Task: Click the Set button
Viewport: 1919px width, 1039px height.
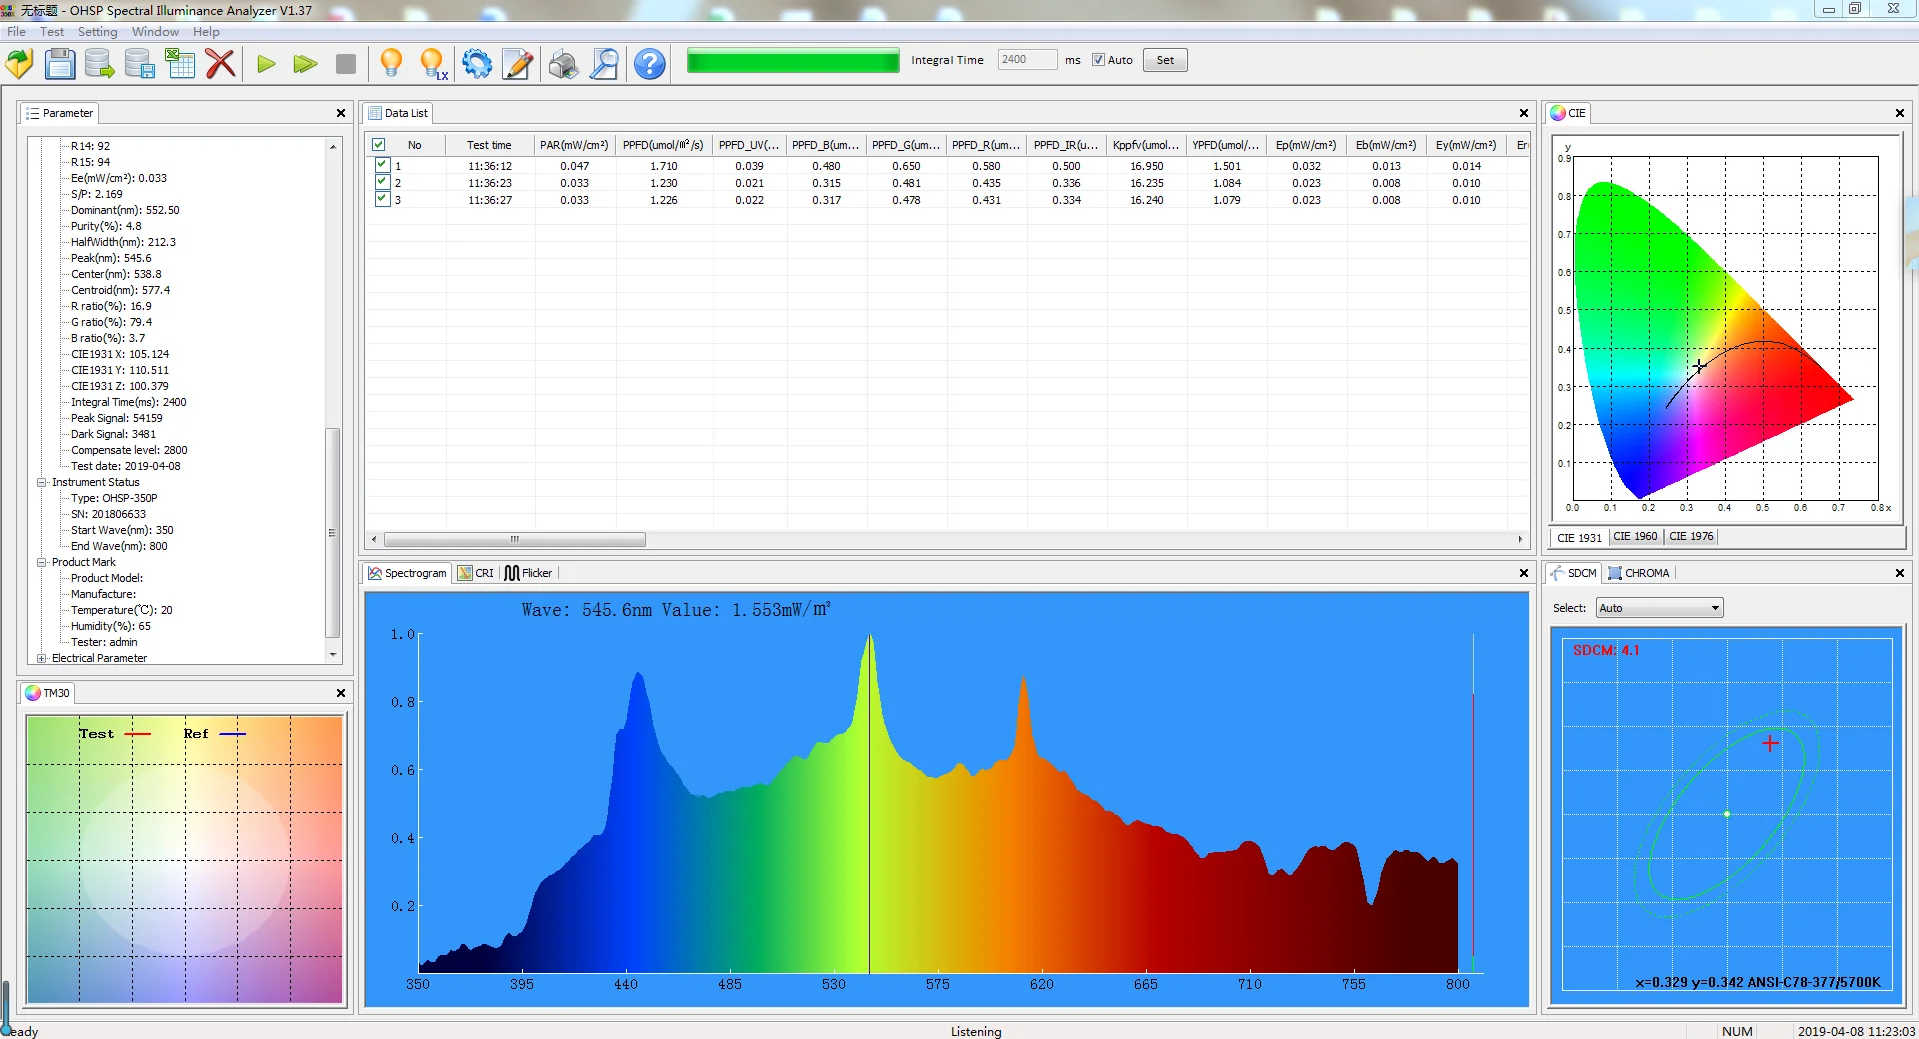Action: tap(1163, 59)
